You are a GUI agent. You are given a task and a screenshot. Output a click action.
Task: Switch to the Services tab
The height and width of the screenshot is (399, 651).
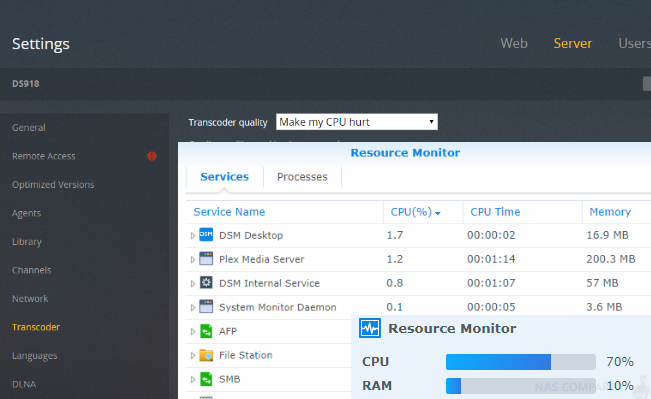[224, 177]
